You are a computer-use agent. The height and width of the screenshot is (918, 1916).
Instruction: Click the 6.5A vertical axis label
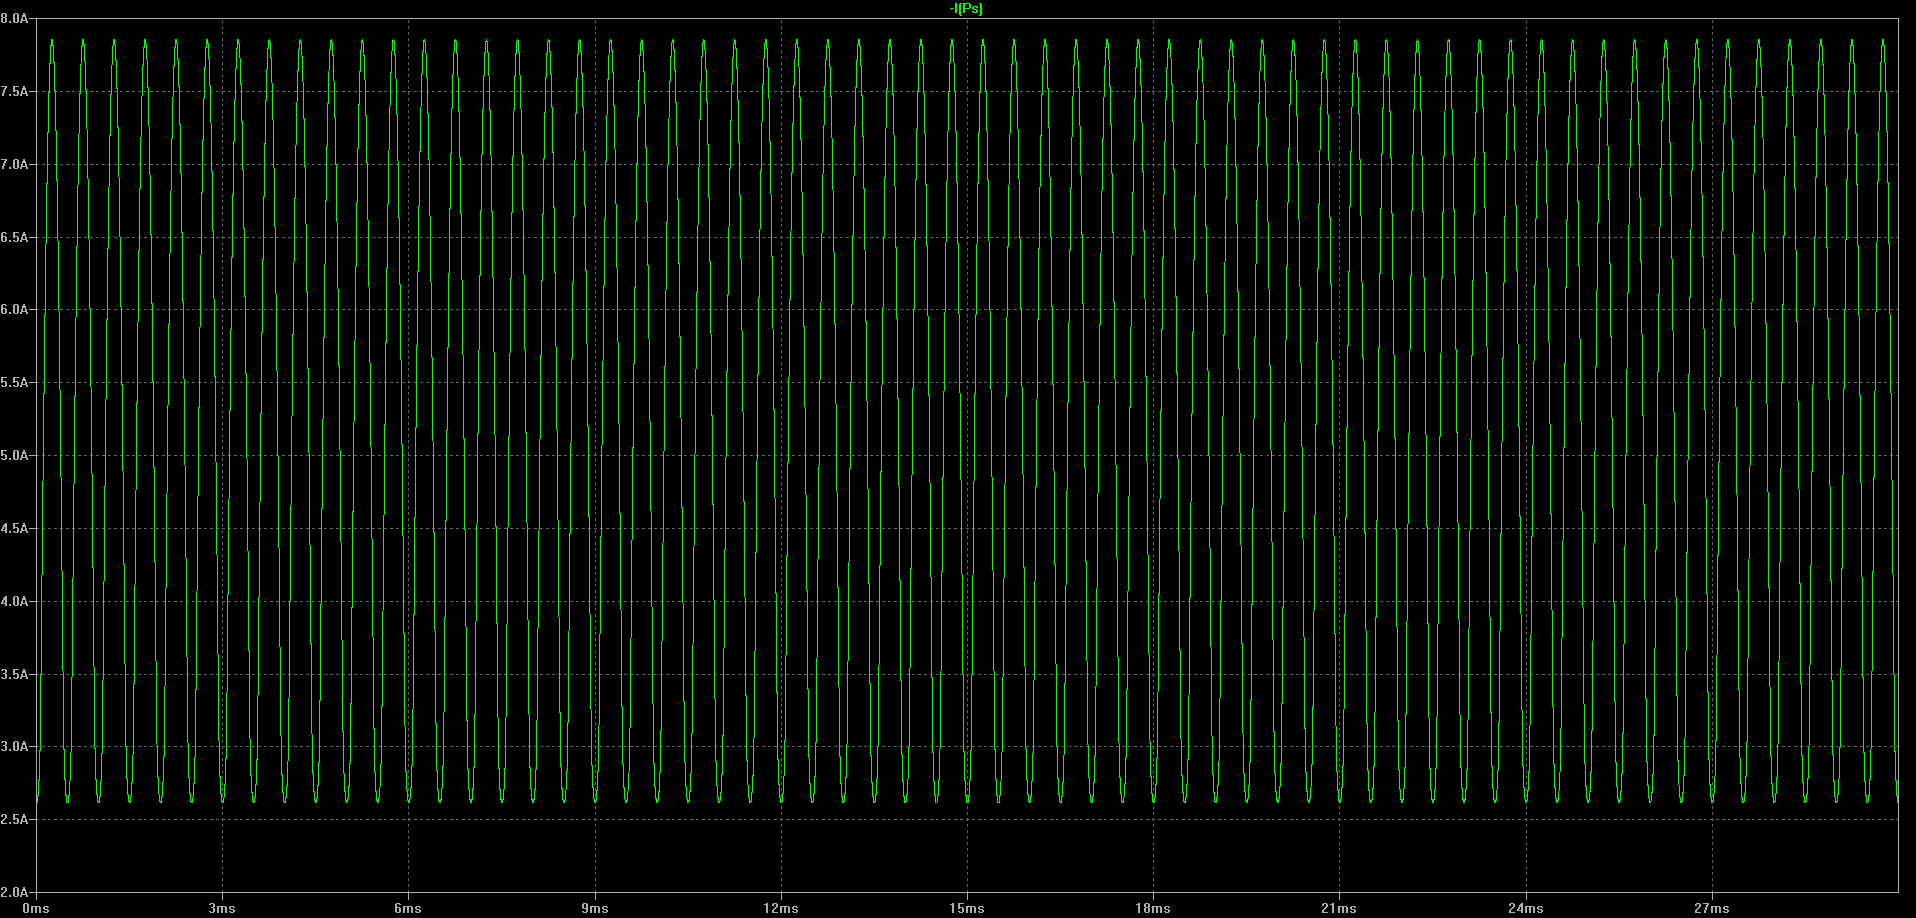pos(14,237)
